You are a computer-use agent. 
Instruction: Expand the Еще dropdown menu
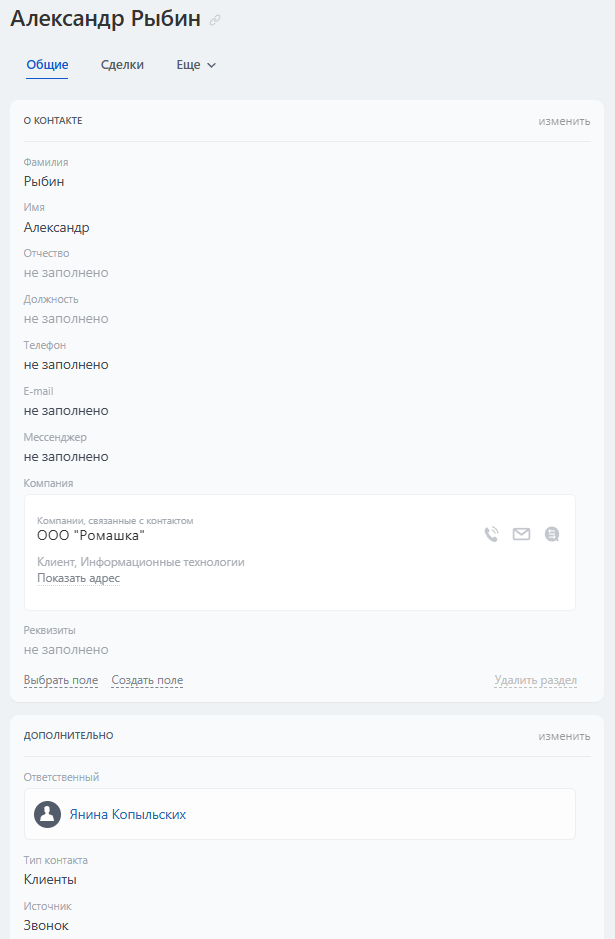[x=196, y=65]
